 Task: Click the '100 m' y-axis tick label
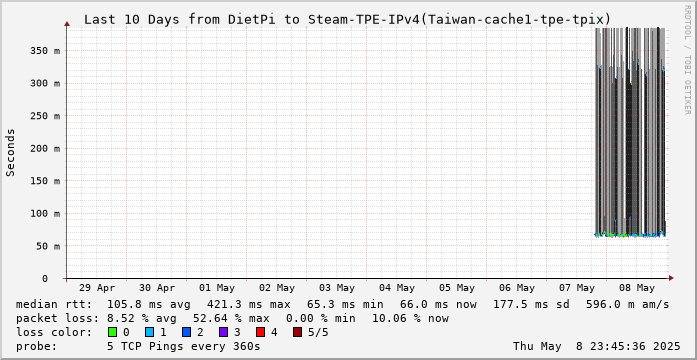(x=45, y=213)
